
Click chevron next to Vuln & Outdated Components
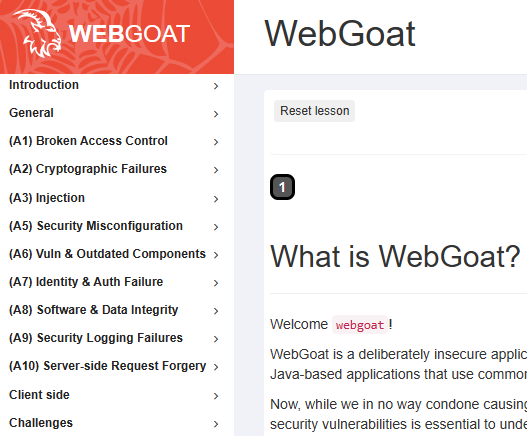[216, 255]
